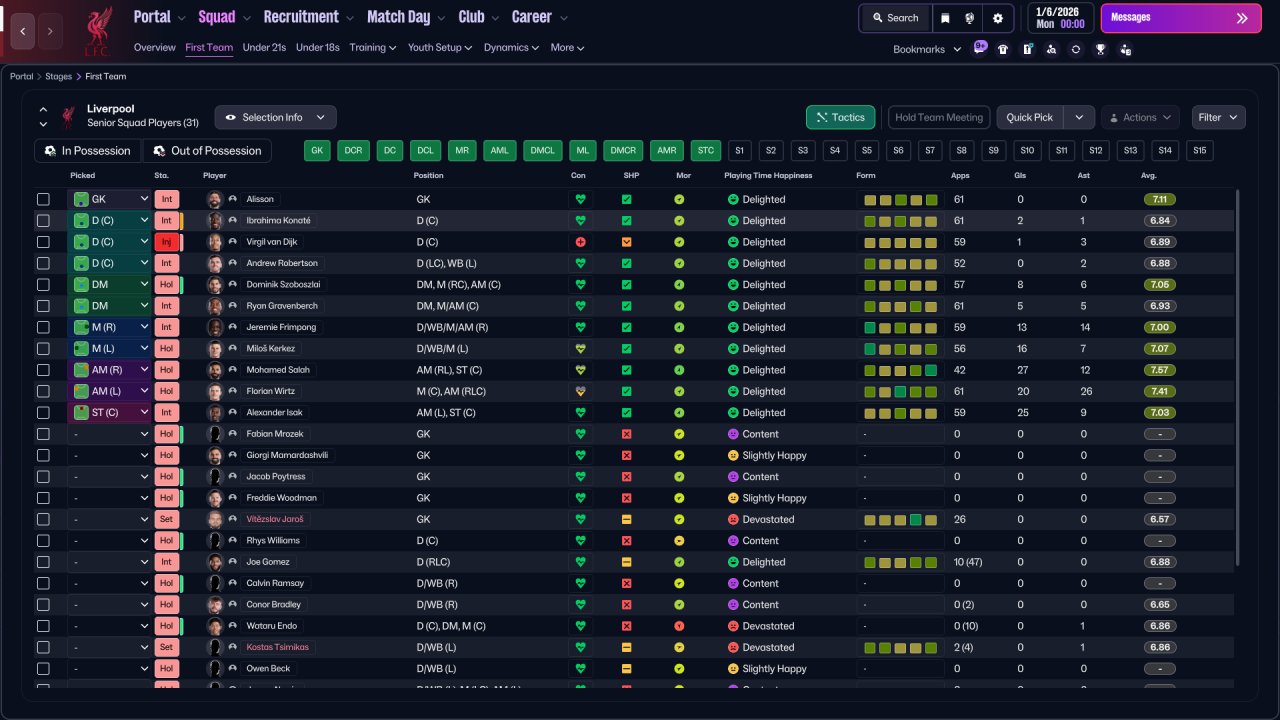Click Alisson's Delighted happiness face icon

click(733, 199)
